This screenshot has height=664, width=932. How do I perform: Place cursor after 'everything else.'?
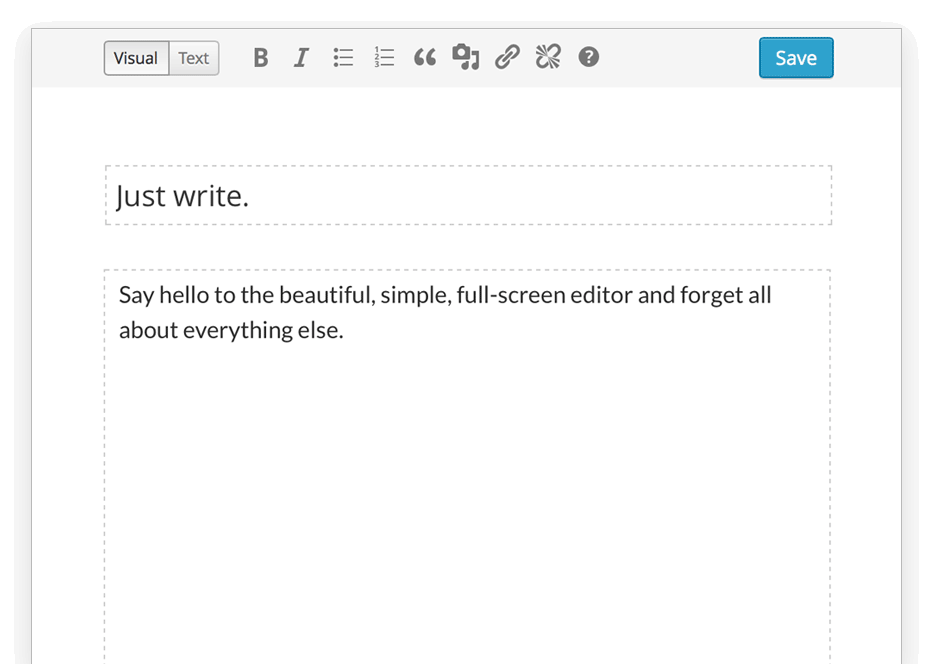click(x=345, y=330)
